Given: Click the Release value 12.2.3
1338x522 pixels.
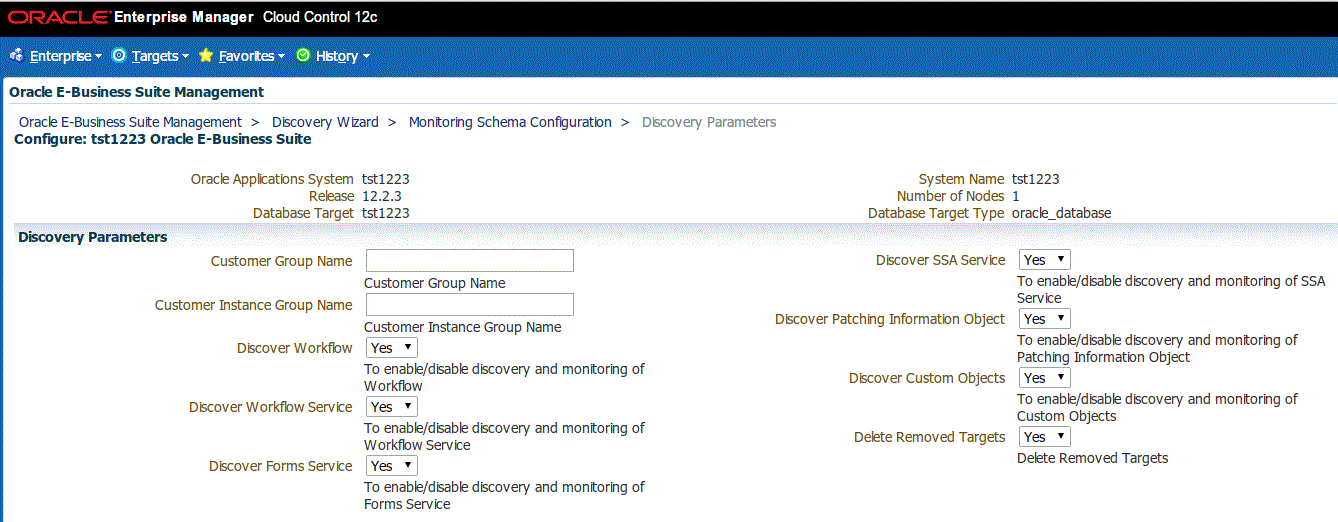Looking at the screenshot, I should (382, 196).
